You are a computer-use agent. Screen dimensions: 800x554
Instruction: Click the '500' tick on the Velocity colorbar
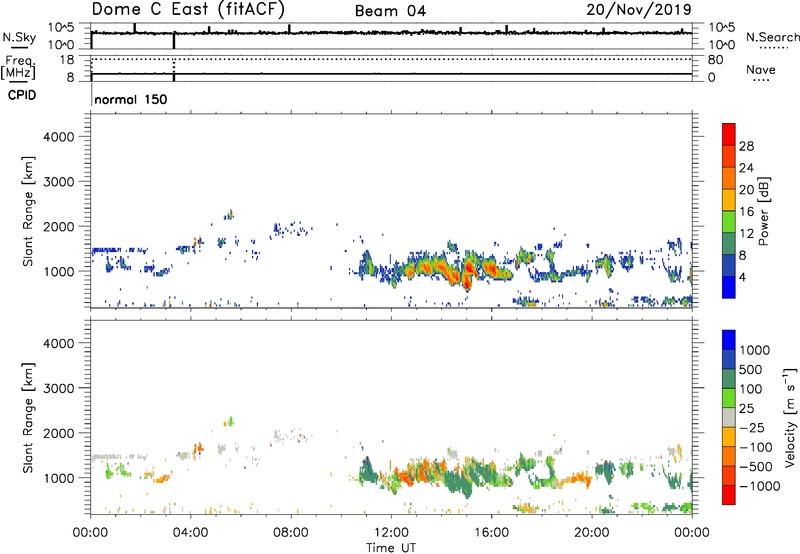tap(751, 370)
